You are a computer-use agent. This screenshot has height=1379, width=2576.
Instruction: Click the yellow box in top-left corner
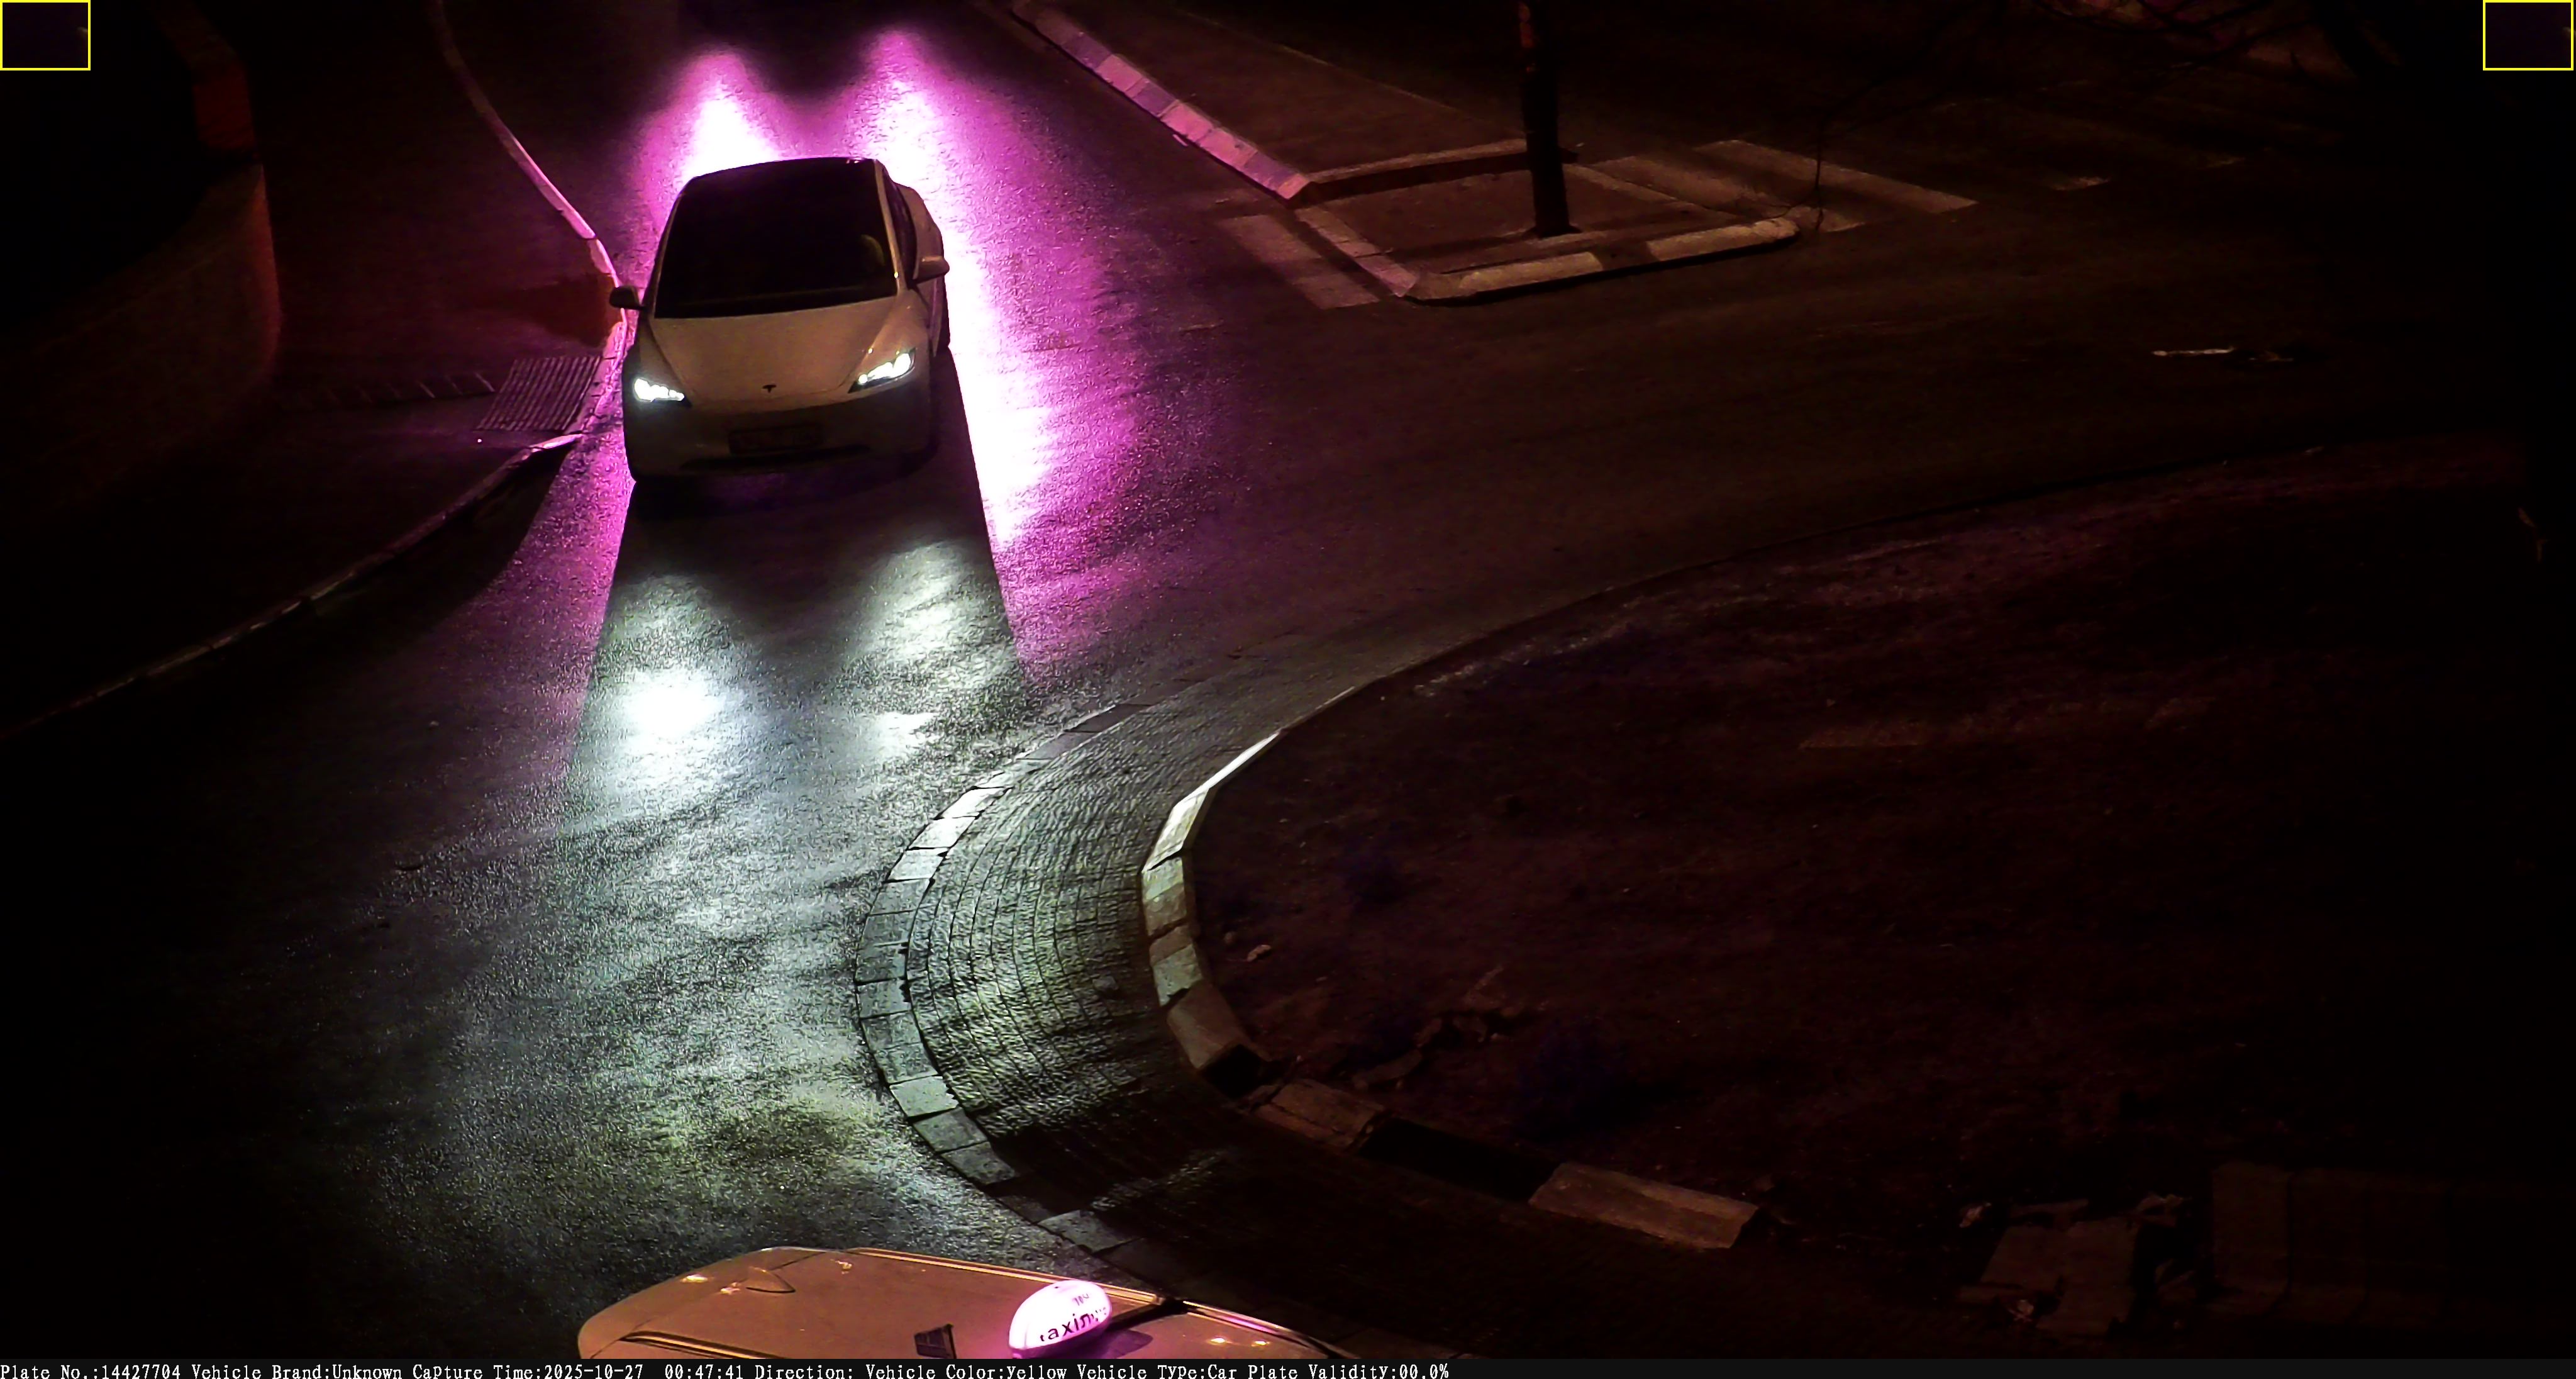pyautogui.click(x=45, y=35)
